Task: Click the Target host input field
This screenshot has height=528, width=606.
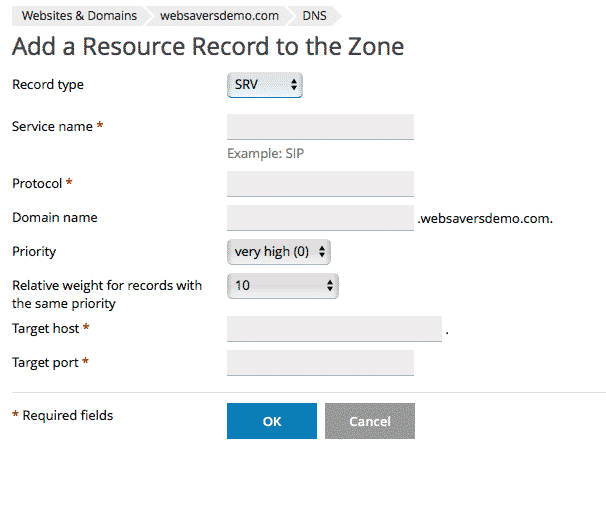Action: (334, 329)
